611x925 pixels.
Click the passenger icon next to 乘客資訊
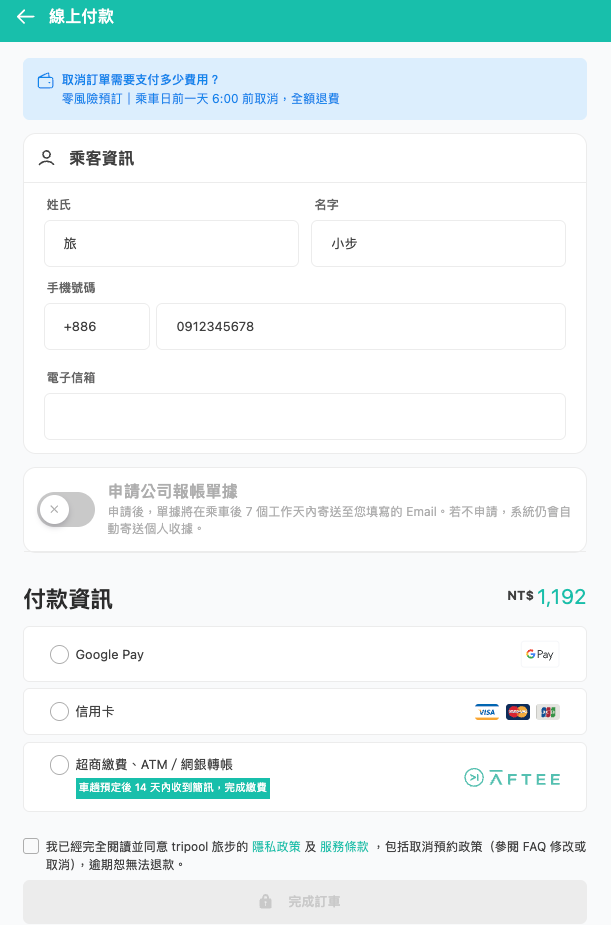tap(45, 157)
